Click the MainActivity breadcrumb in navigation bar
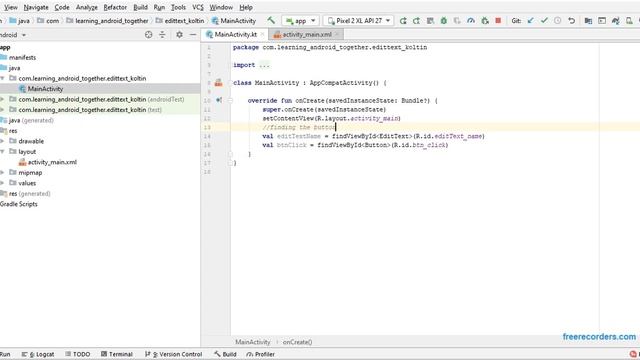The height and width of the screenshot is (360, 640). pyautogui.click(x=233, y=21)
